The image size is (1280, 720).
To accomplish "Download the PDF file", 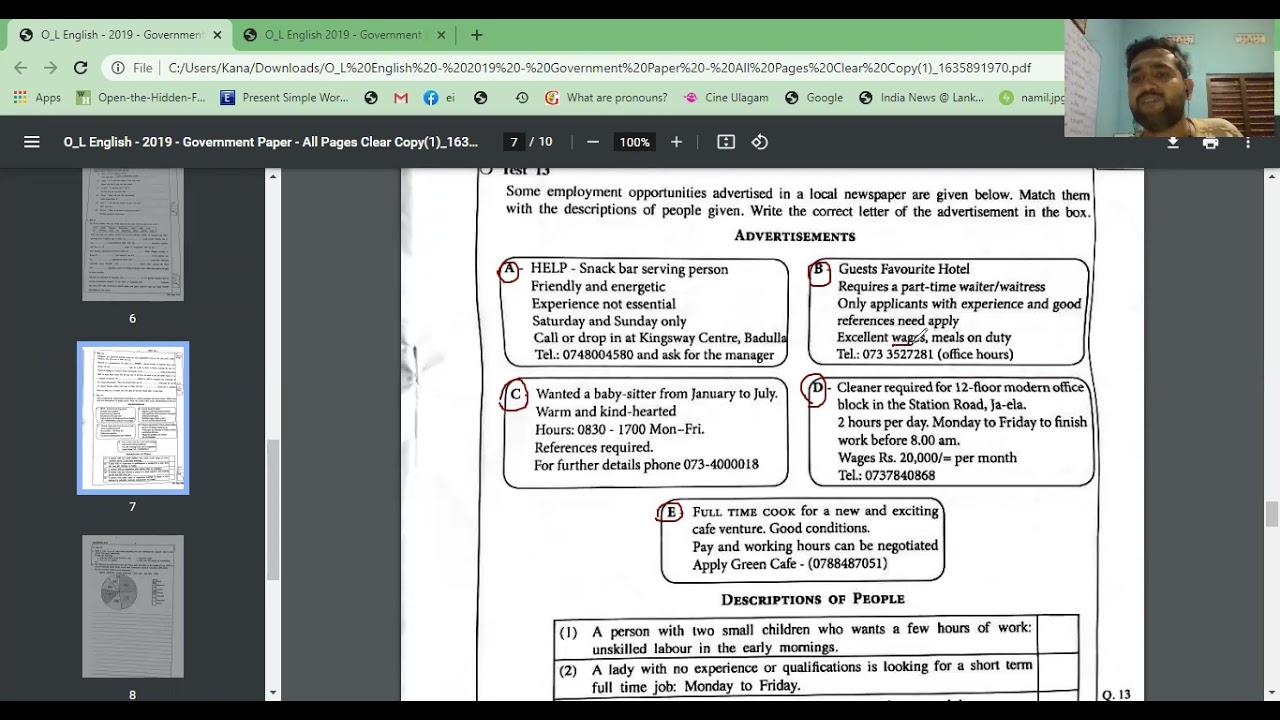I will pyautogui.click(x=1173, y=142).
